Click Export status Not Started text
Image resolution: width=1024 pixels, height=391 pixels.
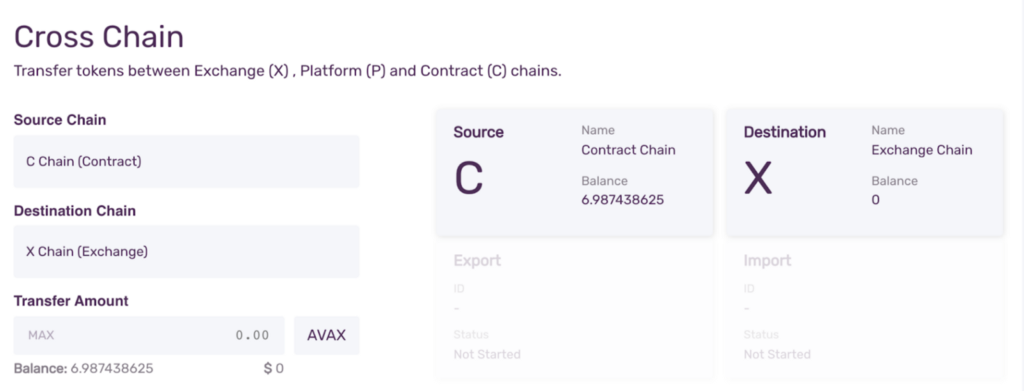[x=487, y=354]
